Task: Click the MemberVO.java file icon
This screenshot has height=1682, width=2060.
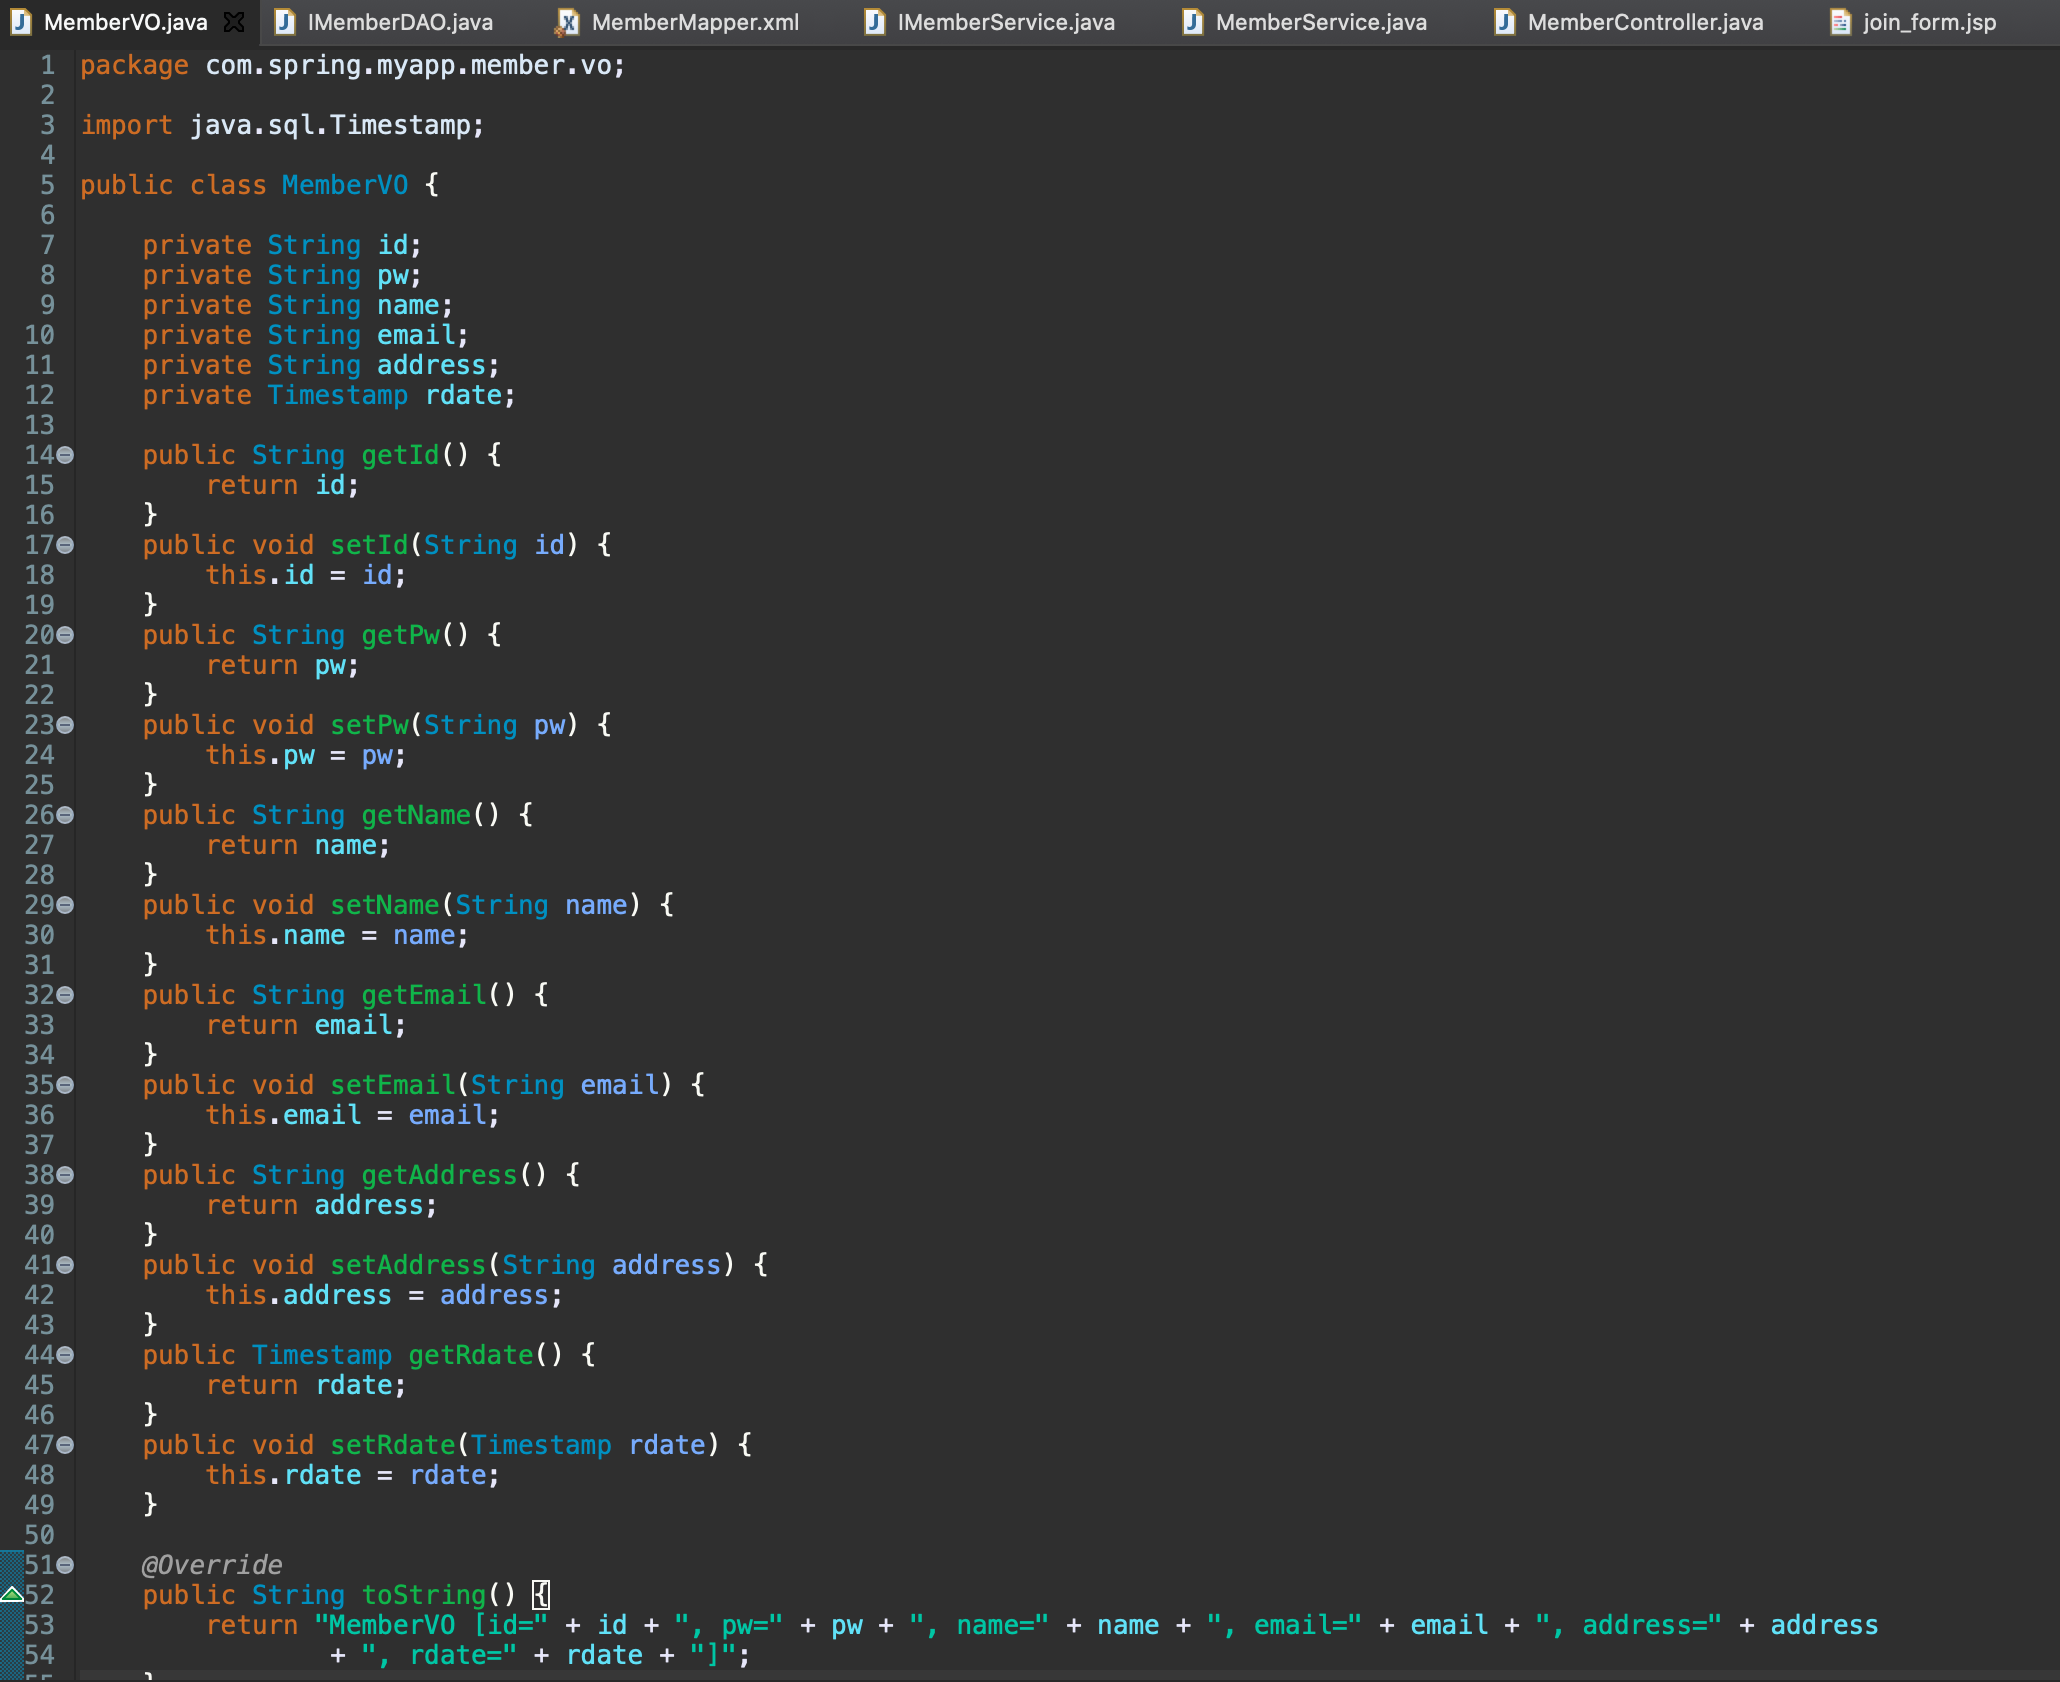Action: click(x=21, y=22)
